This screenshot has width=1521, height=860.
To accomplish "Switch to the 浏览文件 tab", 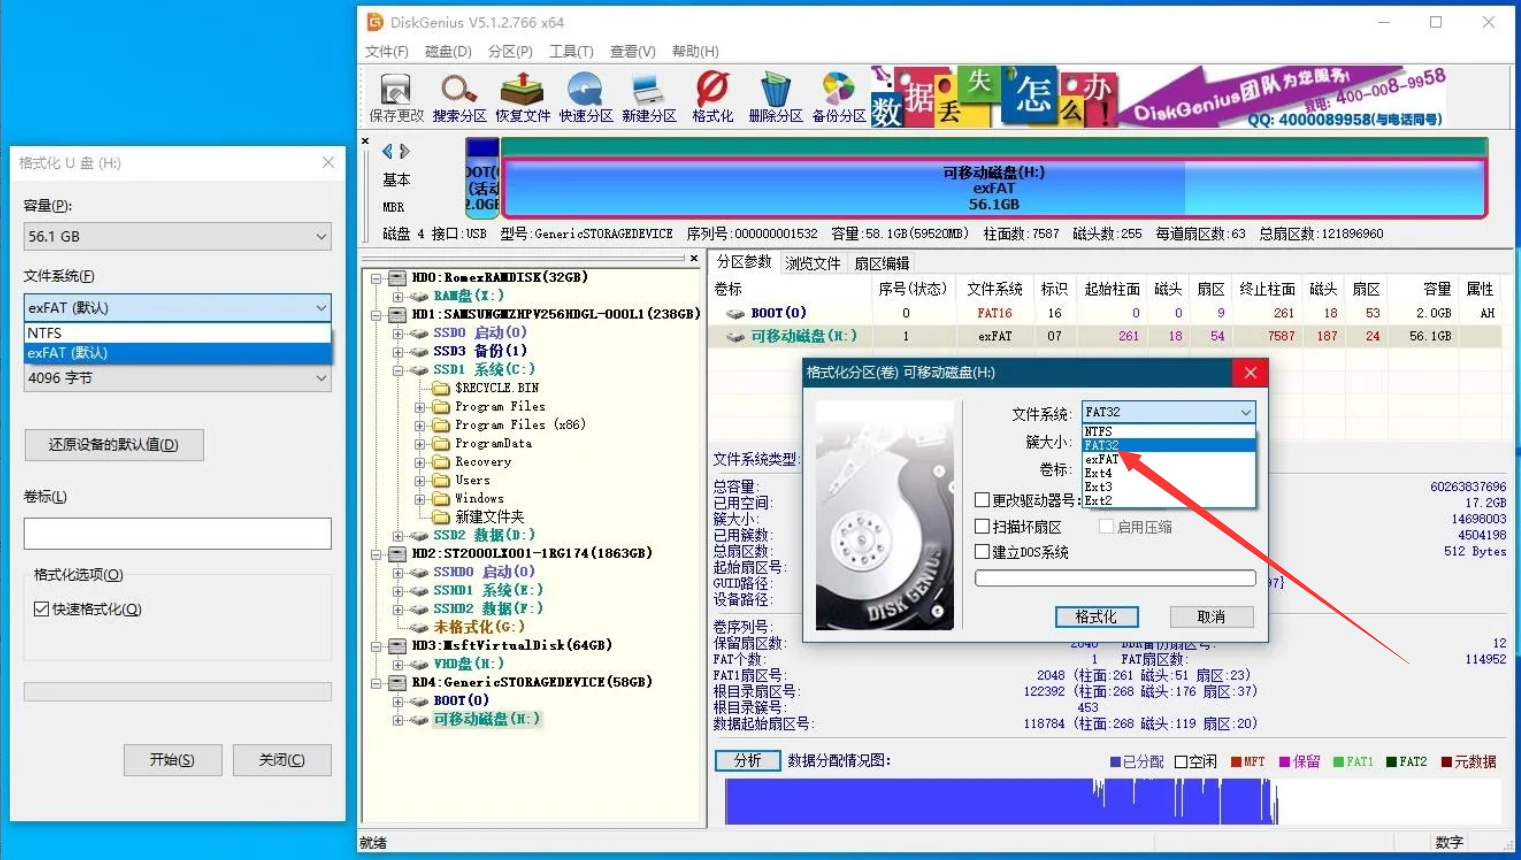I will click(812, 263).
